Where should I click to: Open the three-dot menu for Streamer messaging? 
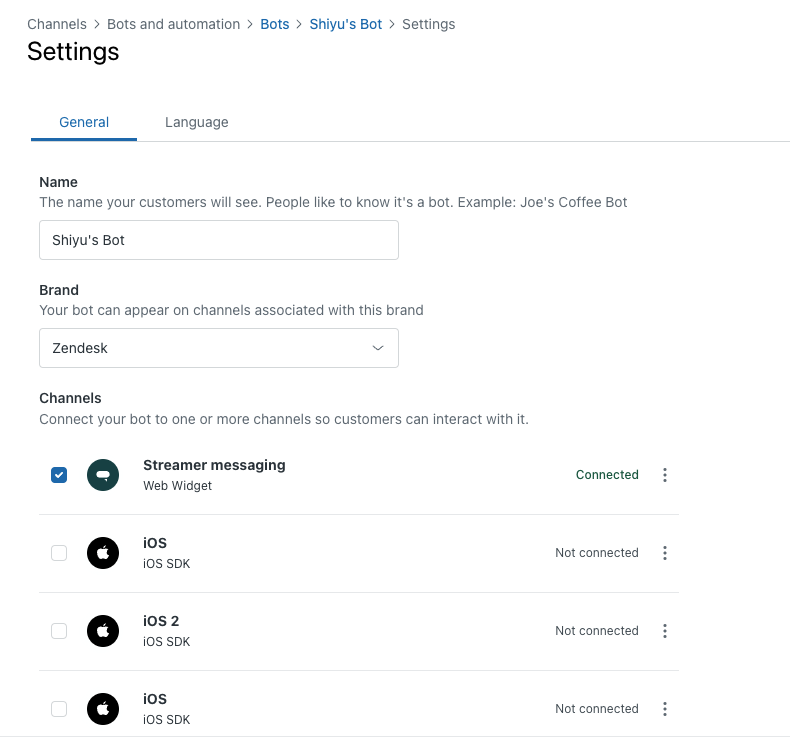(665, 475)
